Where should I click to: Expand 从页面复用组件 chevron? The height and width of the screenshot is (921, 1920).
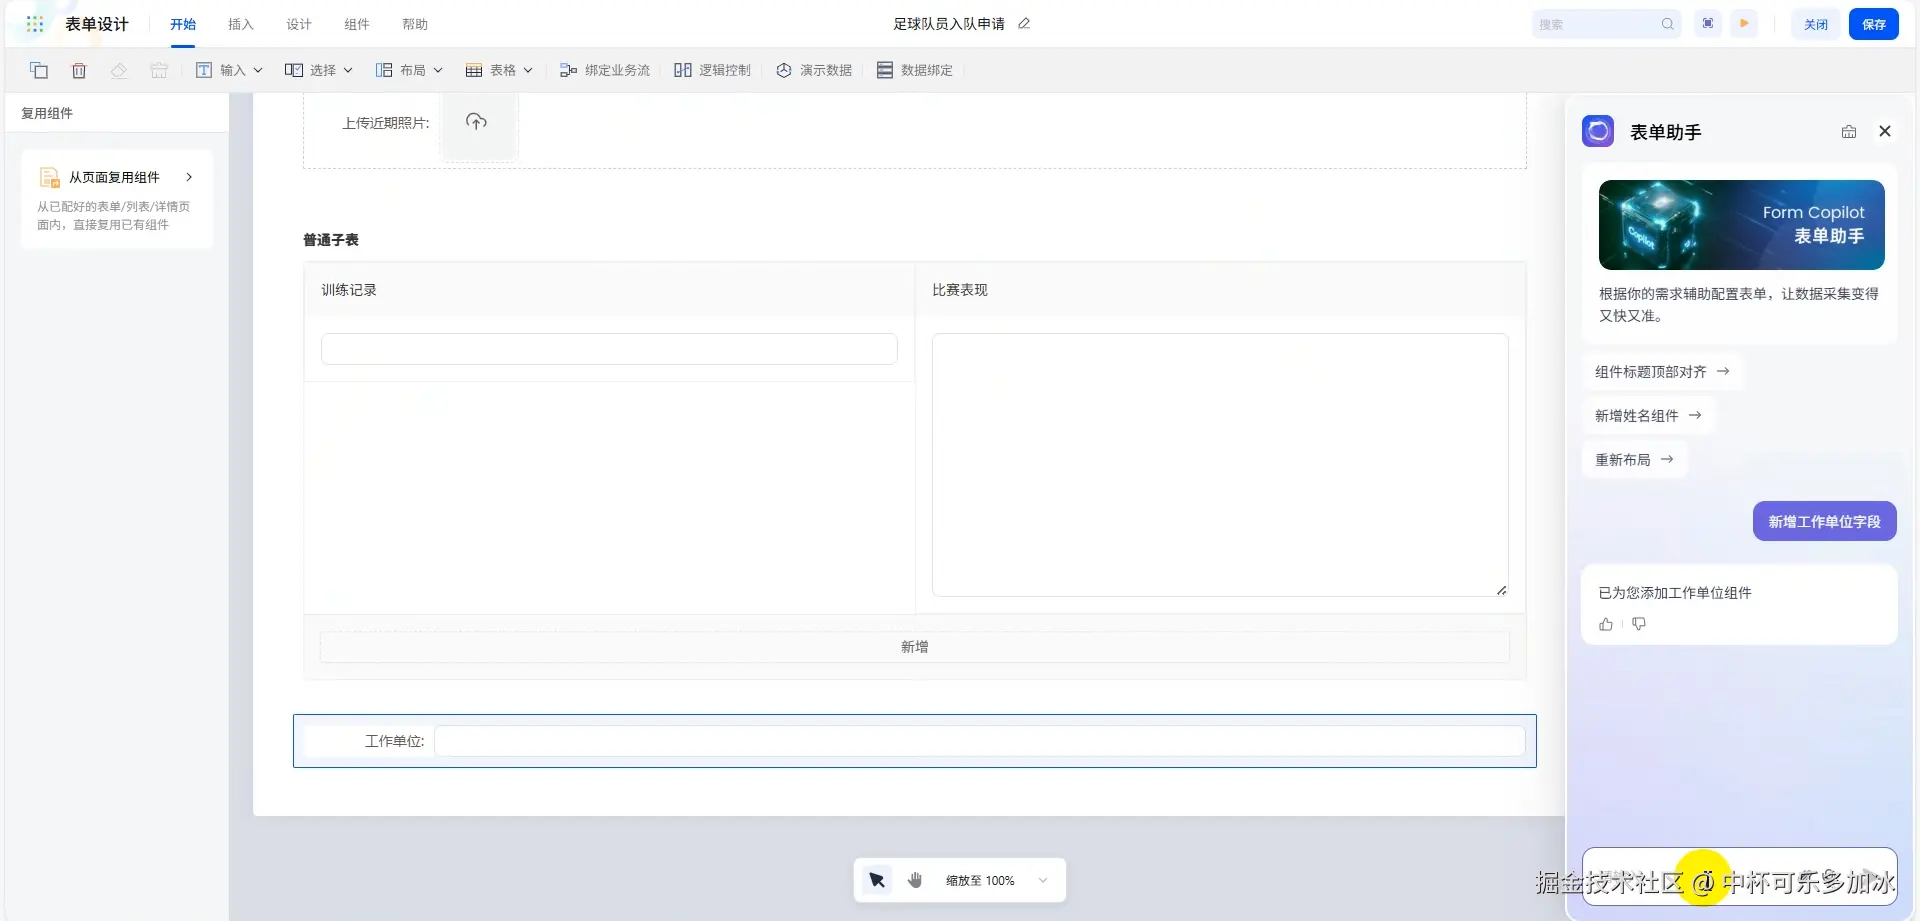189,177
